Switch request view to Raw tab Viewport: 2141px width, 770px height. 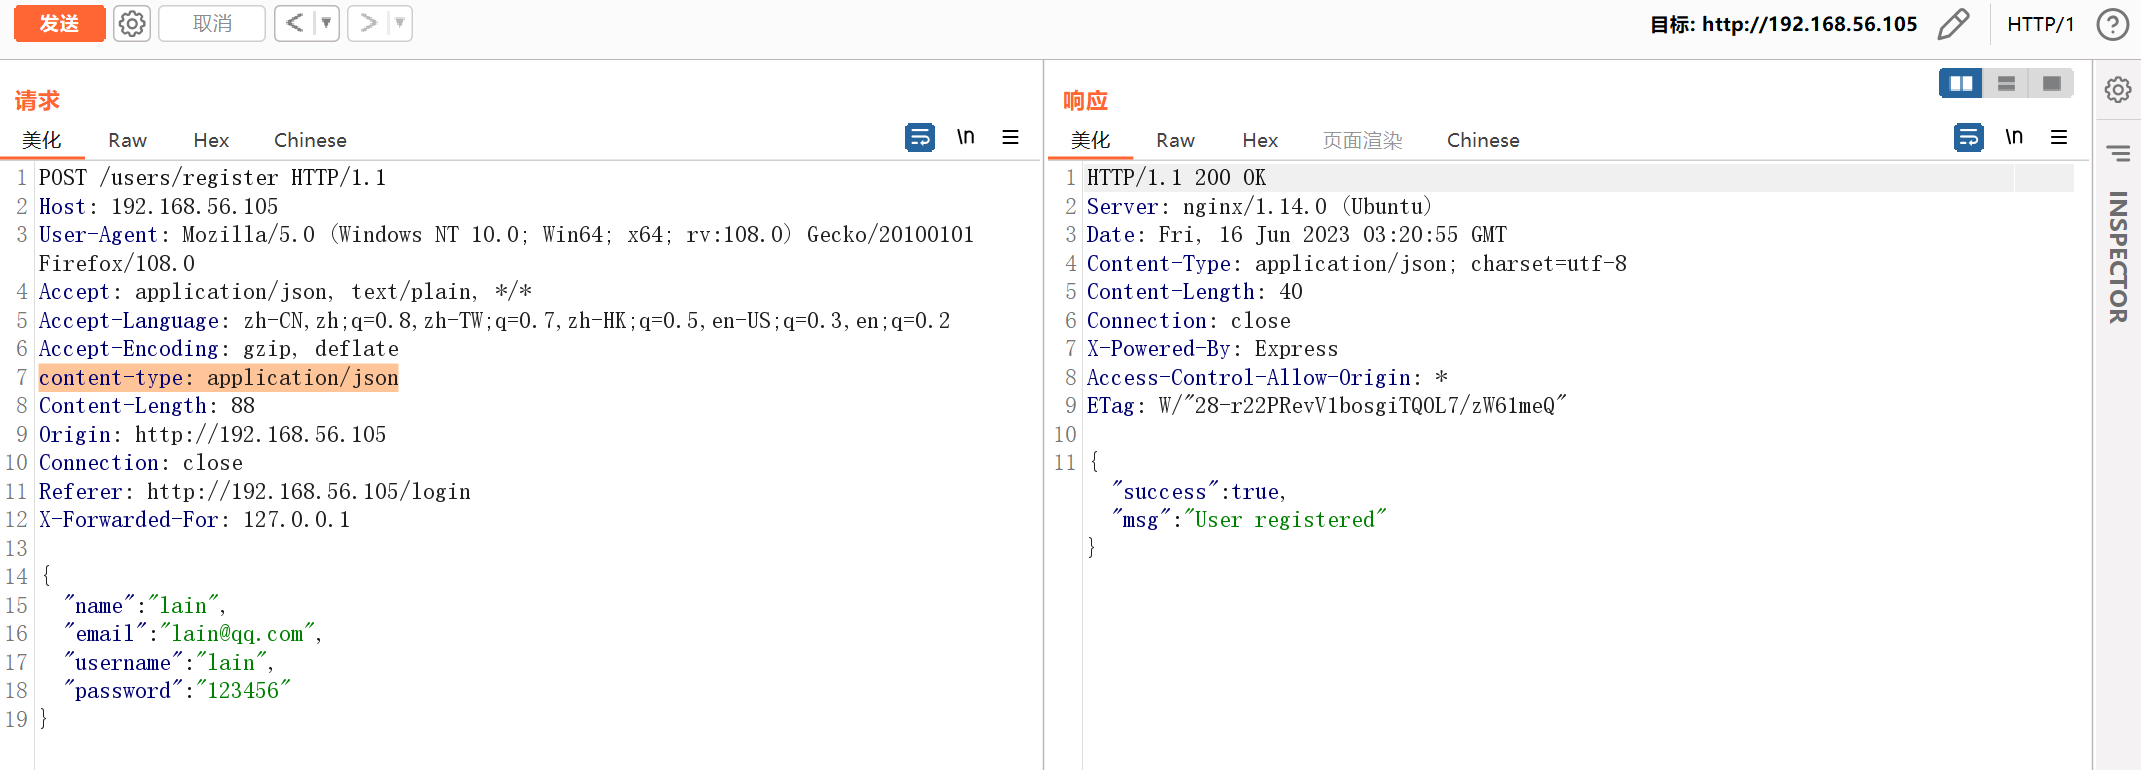[127, 140]
